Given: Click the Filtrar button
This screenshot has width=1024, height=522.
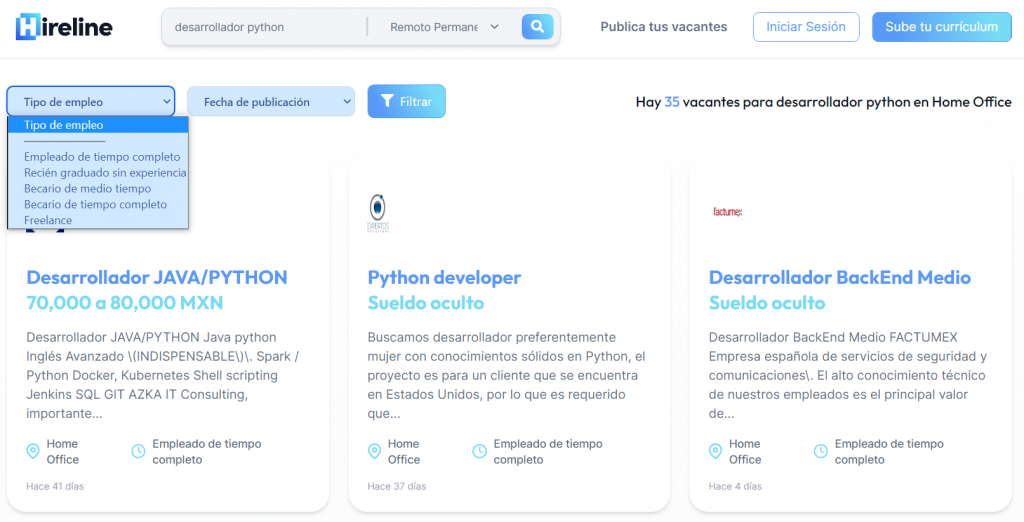Looking at the screenshot, I should 406,101.
